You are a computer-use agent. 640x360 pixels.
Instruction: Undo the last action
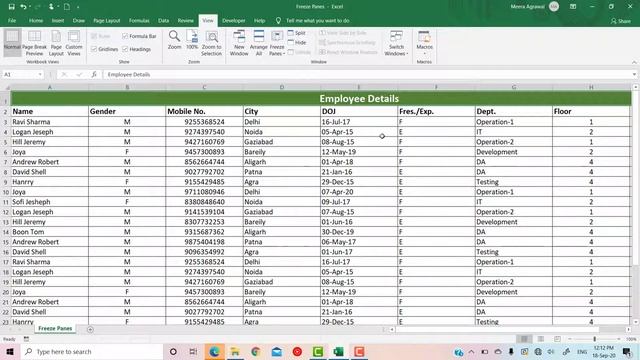pos(23,7)
